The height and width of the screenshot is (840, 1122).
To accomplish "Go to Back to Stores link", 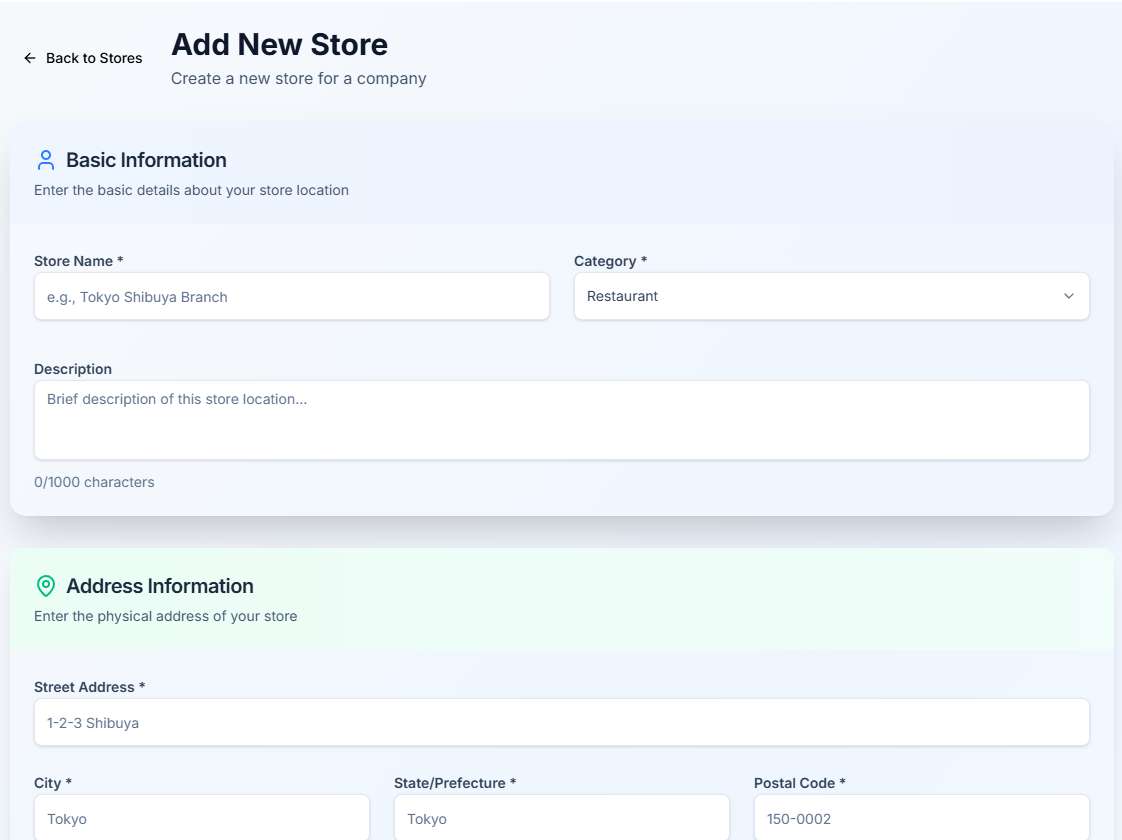I will [x=94, y=58].
